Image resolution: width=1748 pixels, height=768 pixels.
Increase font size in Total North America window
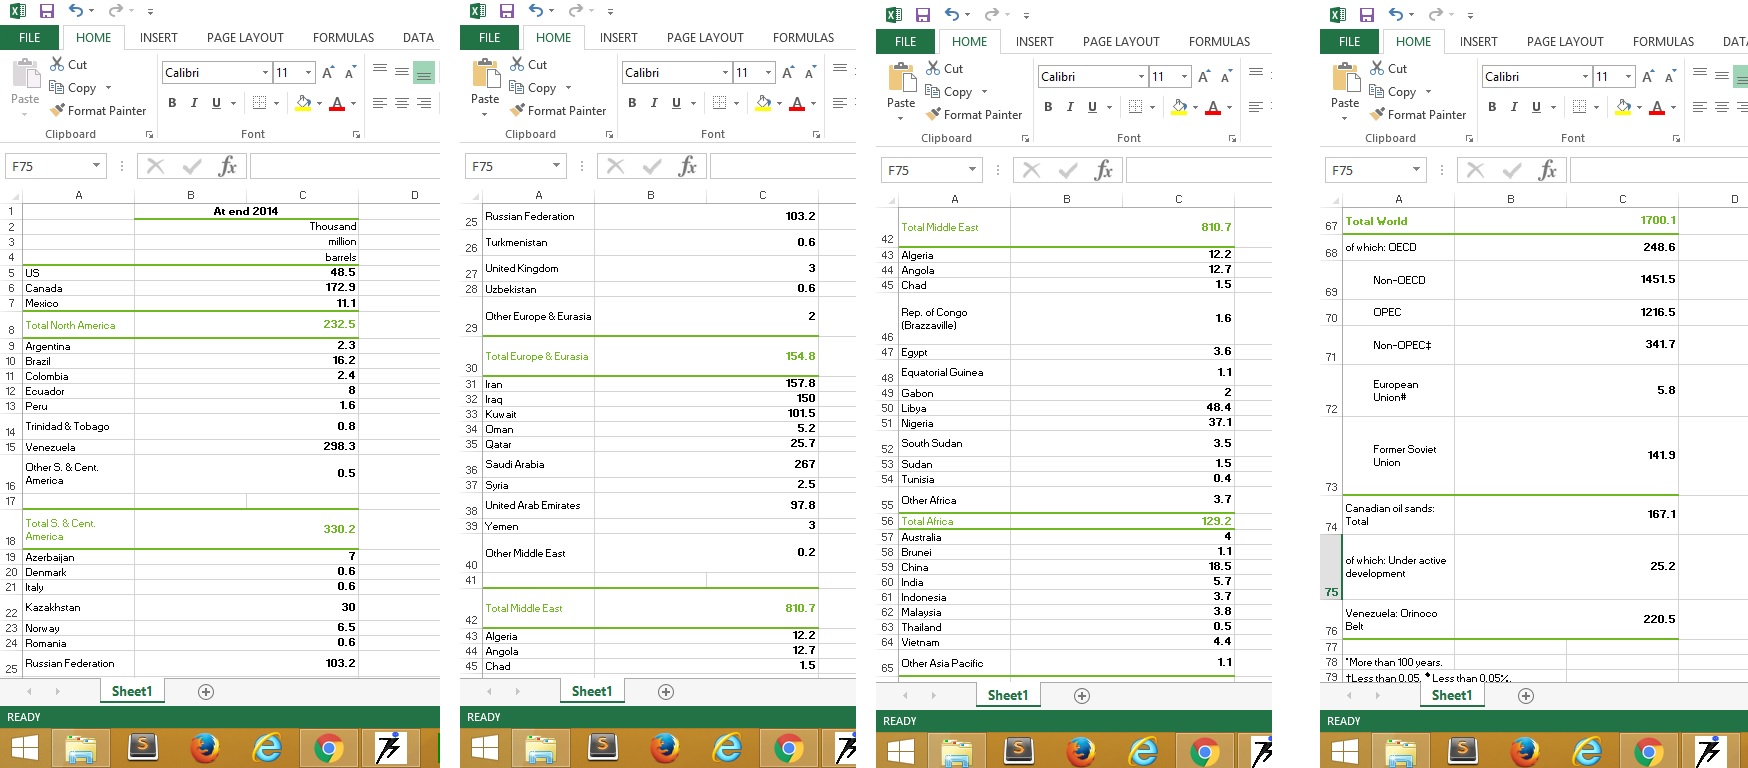click(x=328, y=73)
